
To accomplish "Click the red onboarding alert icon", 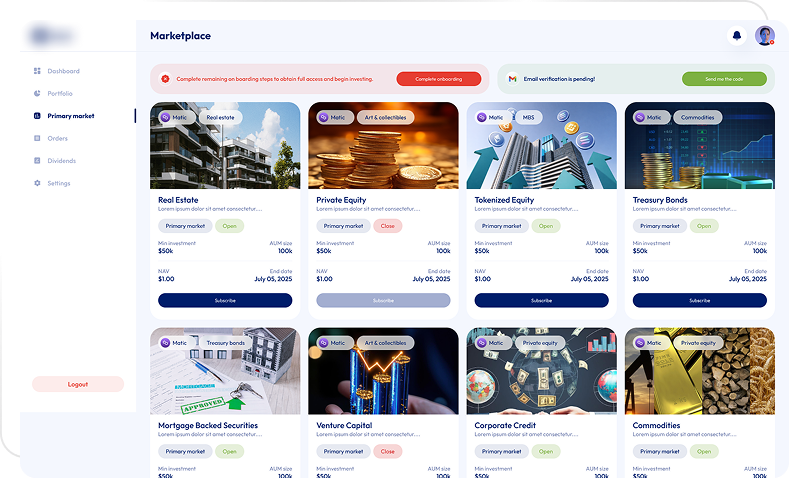I will [x=165, y=78].
